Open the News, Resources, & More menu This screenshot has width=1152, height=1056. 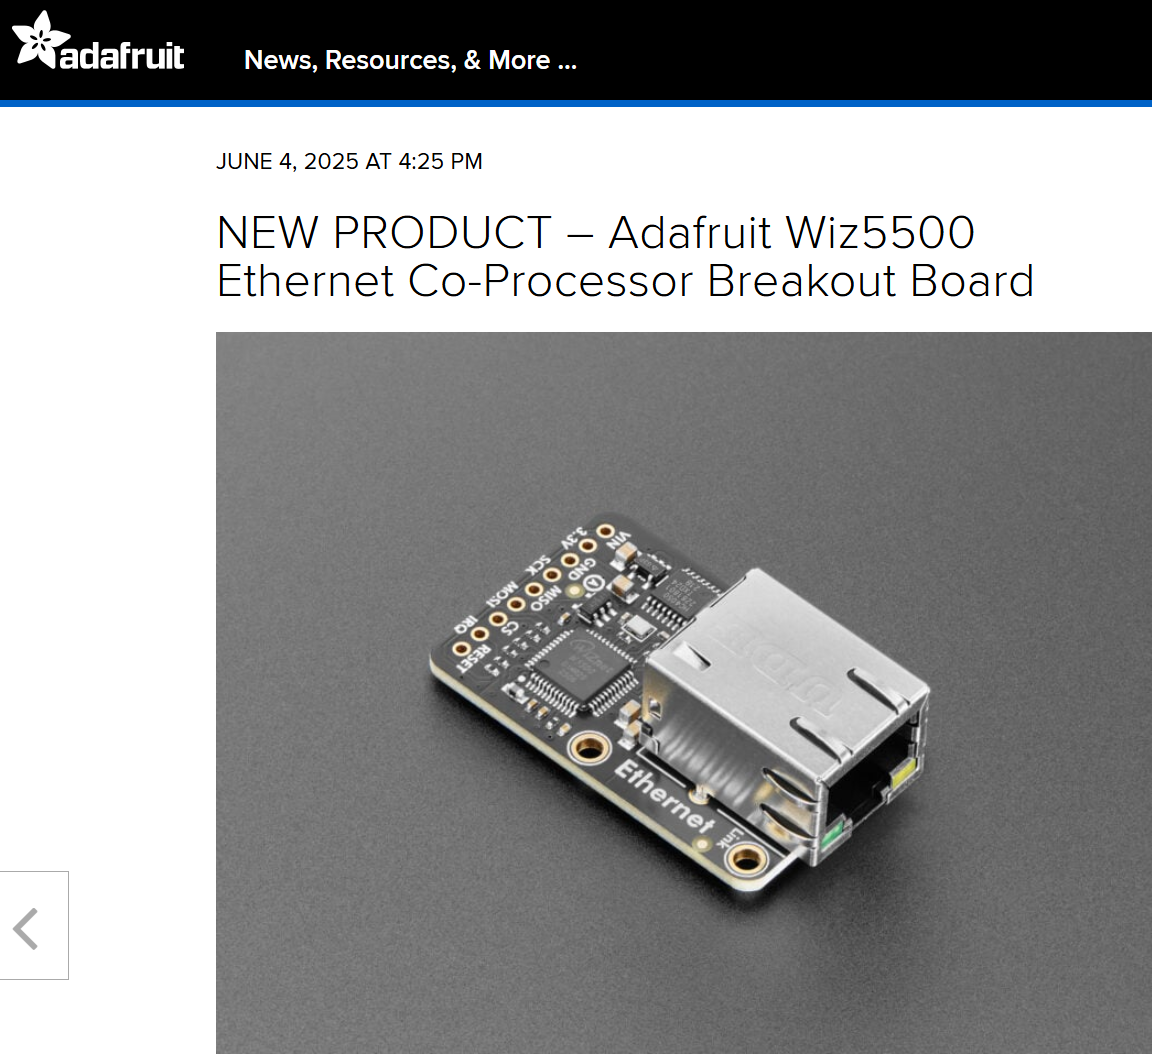(410, 60)
